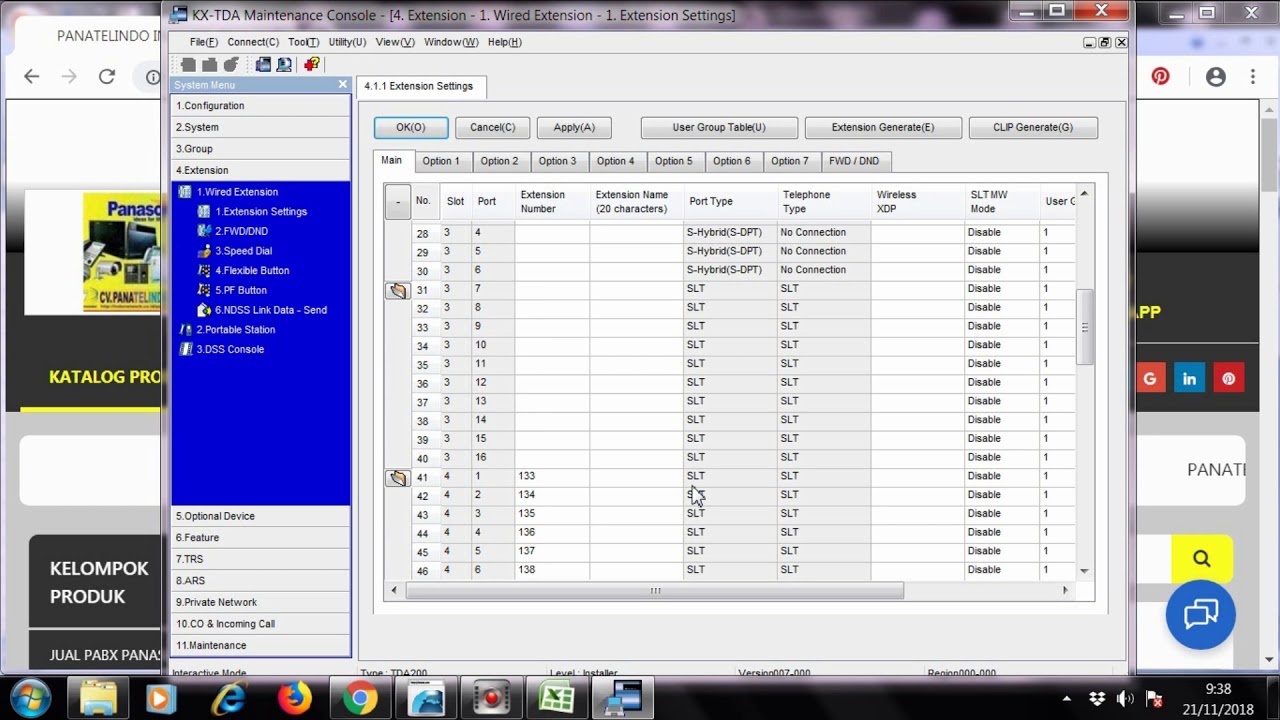
Task: Show hidden system tray icons
Action: (1067, 698)
